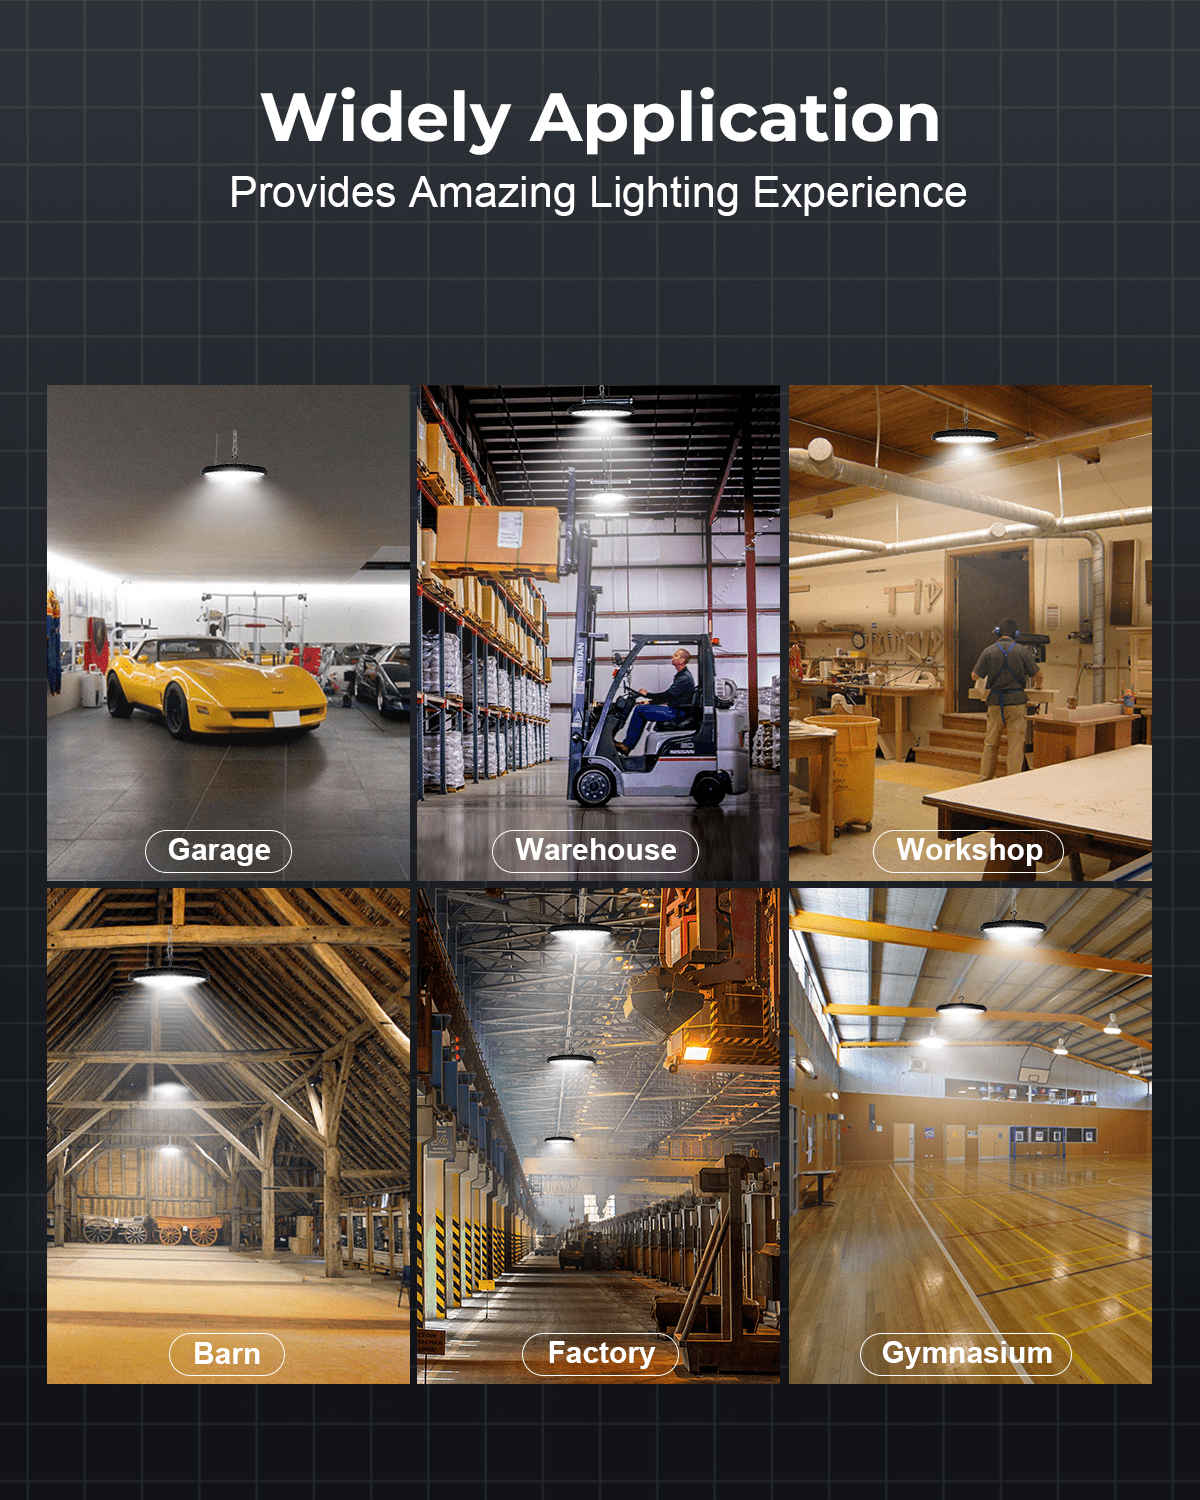
Task: Click the yellow sports car in the Garage
Action: pyautogui.click(x=216, y=687)
